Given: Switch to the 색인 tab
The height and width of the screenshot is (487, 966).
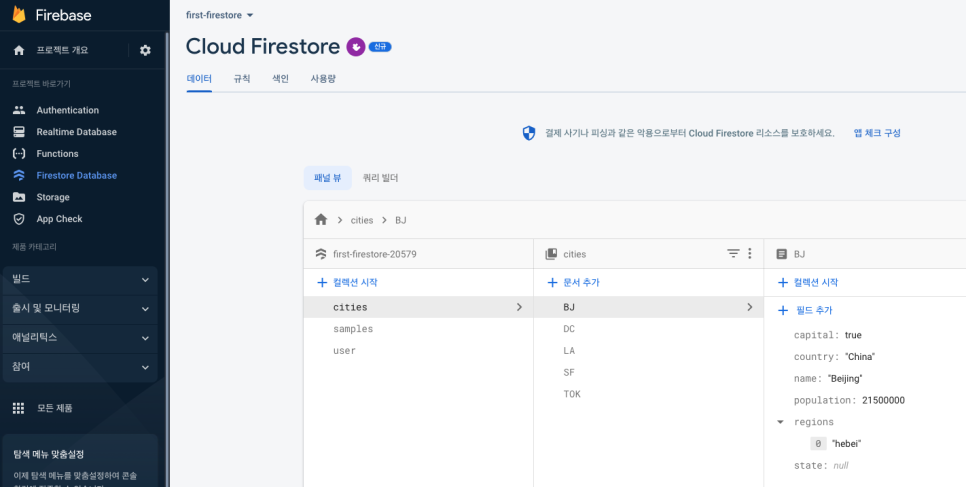Looking at the screenshot, I should (x=280, y=79).
